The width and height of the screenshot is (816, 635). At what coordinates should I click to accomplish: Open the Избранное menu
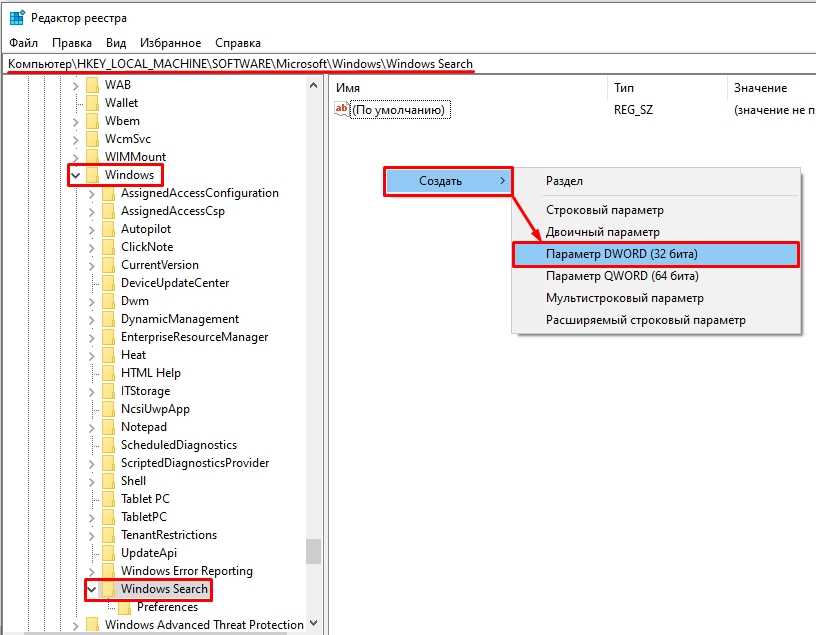point(171,43)
